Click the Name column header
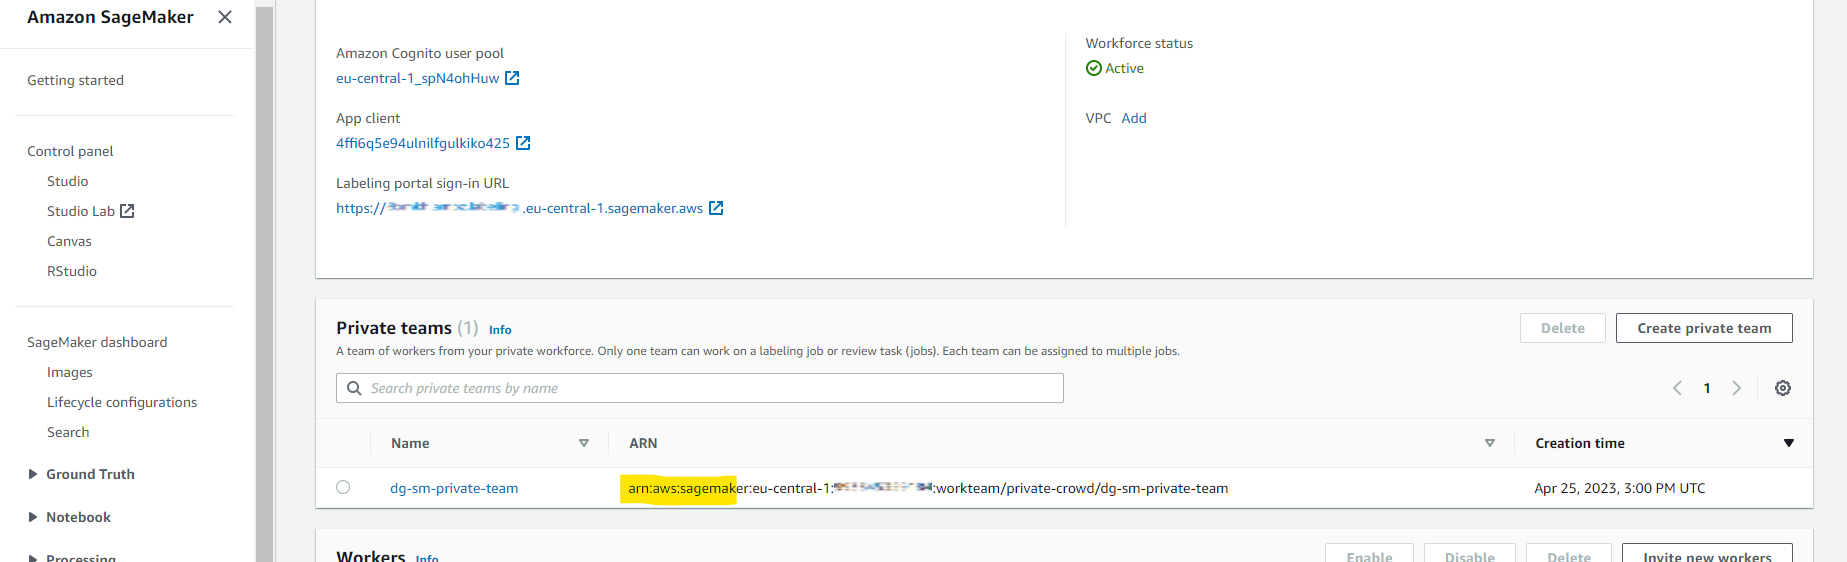 click(x=410, y=443)
